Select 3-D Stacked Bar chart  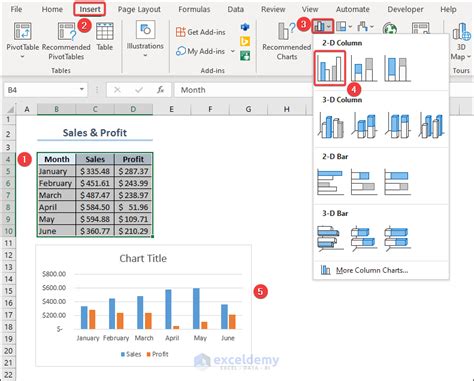[364, 238]
